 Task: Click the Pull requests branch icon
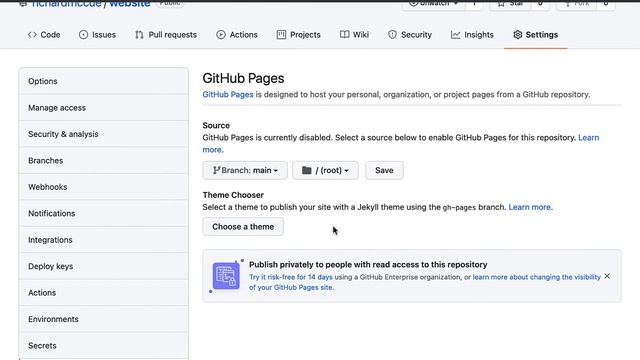(139, 35)
